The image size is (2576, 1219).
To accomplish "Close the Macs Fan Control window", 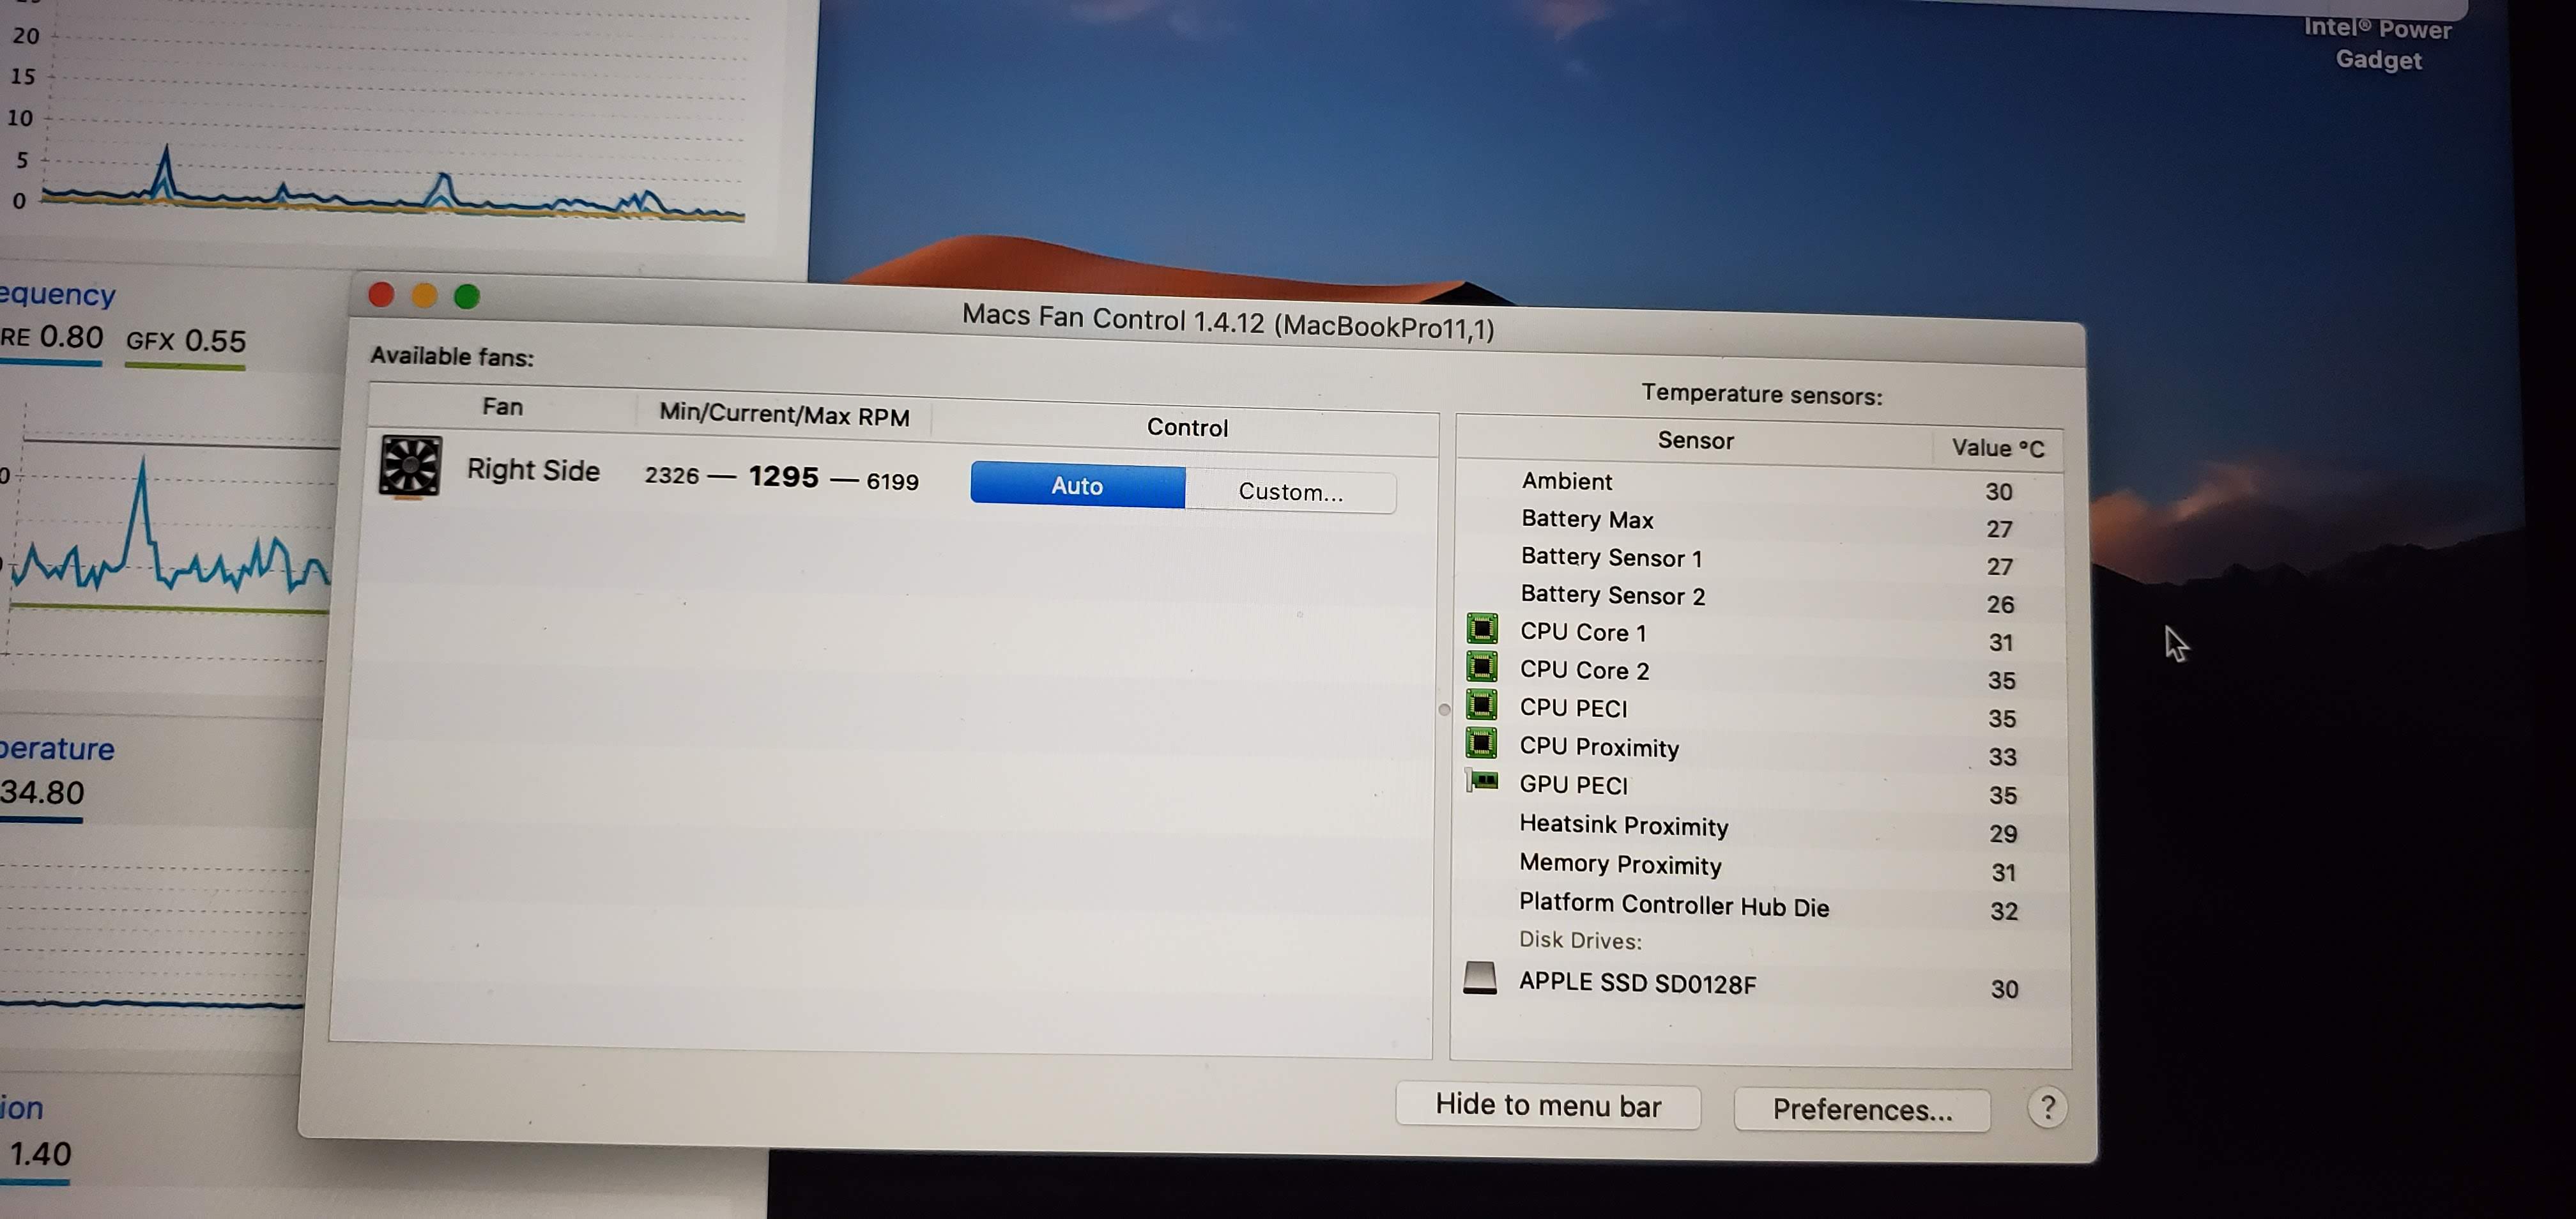I will pos(381,295).
